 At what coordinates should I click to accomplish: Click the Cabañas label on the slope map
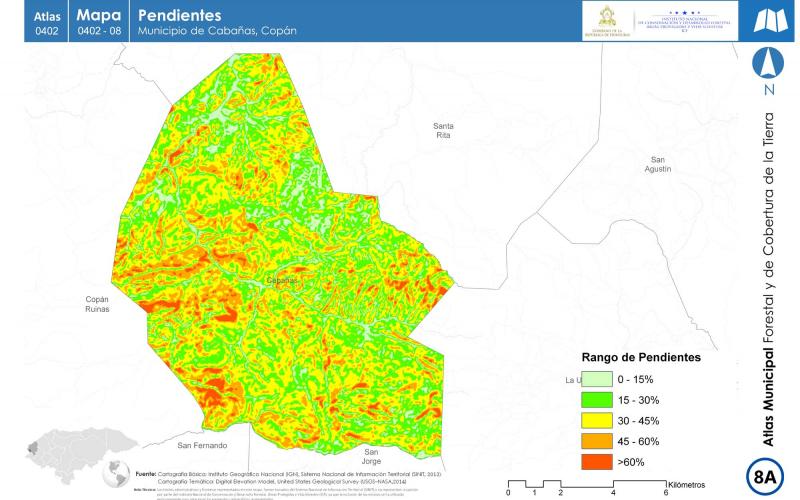pyautogui.click(x=282, y=281)
